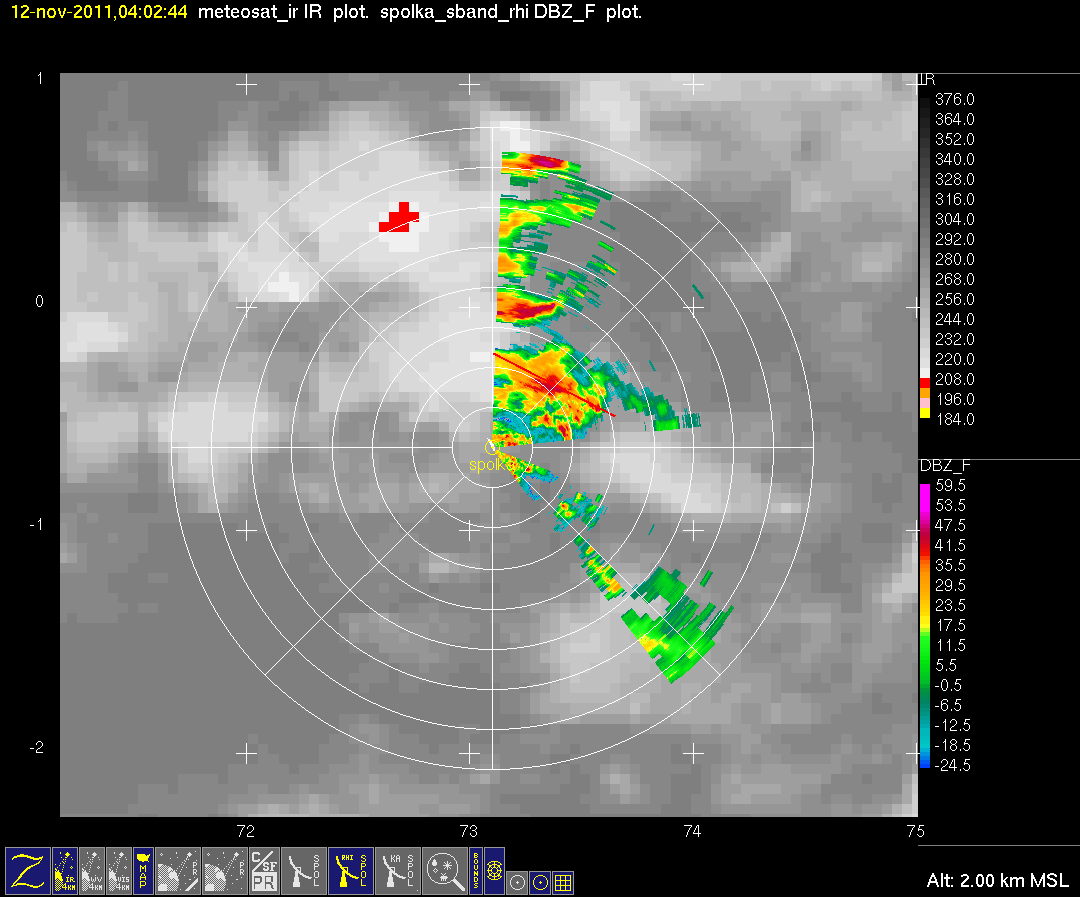Toggle the BOUNDS overlay button
The height and width of the screenshot is (897, 1080).
pyautogui.click(x=476, y=871)
